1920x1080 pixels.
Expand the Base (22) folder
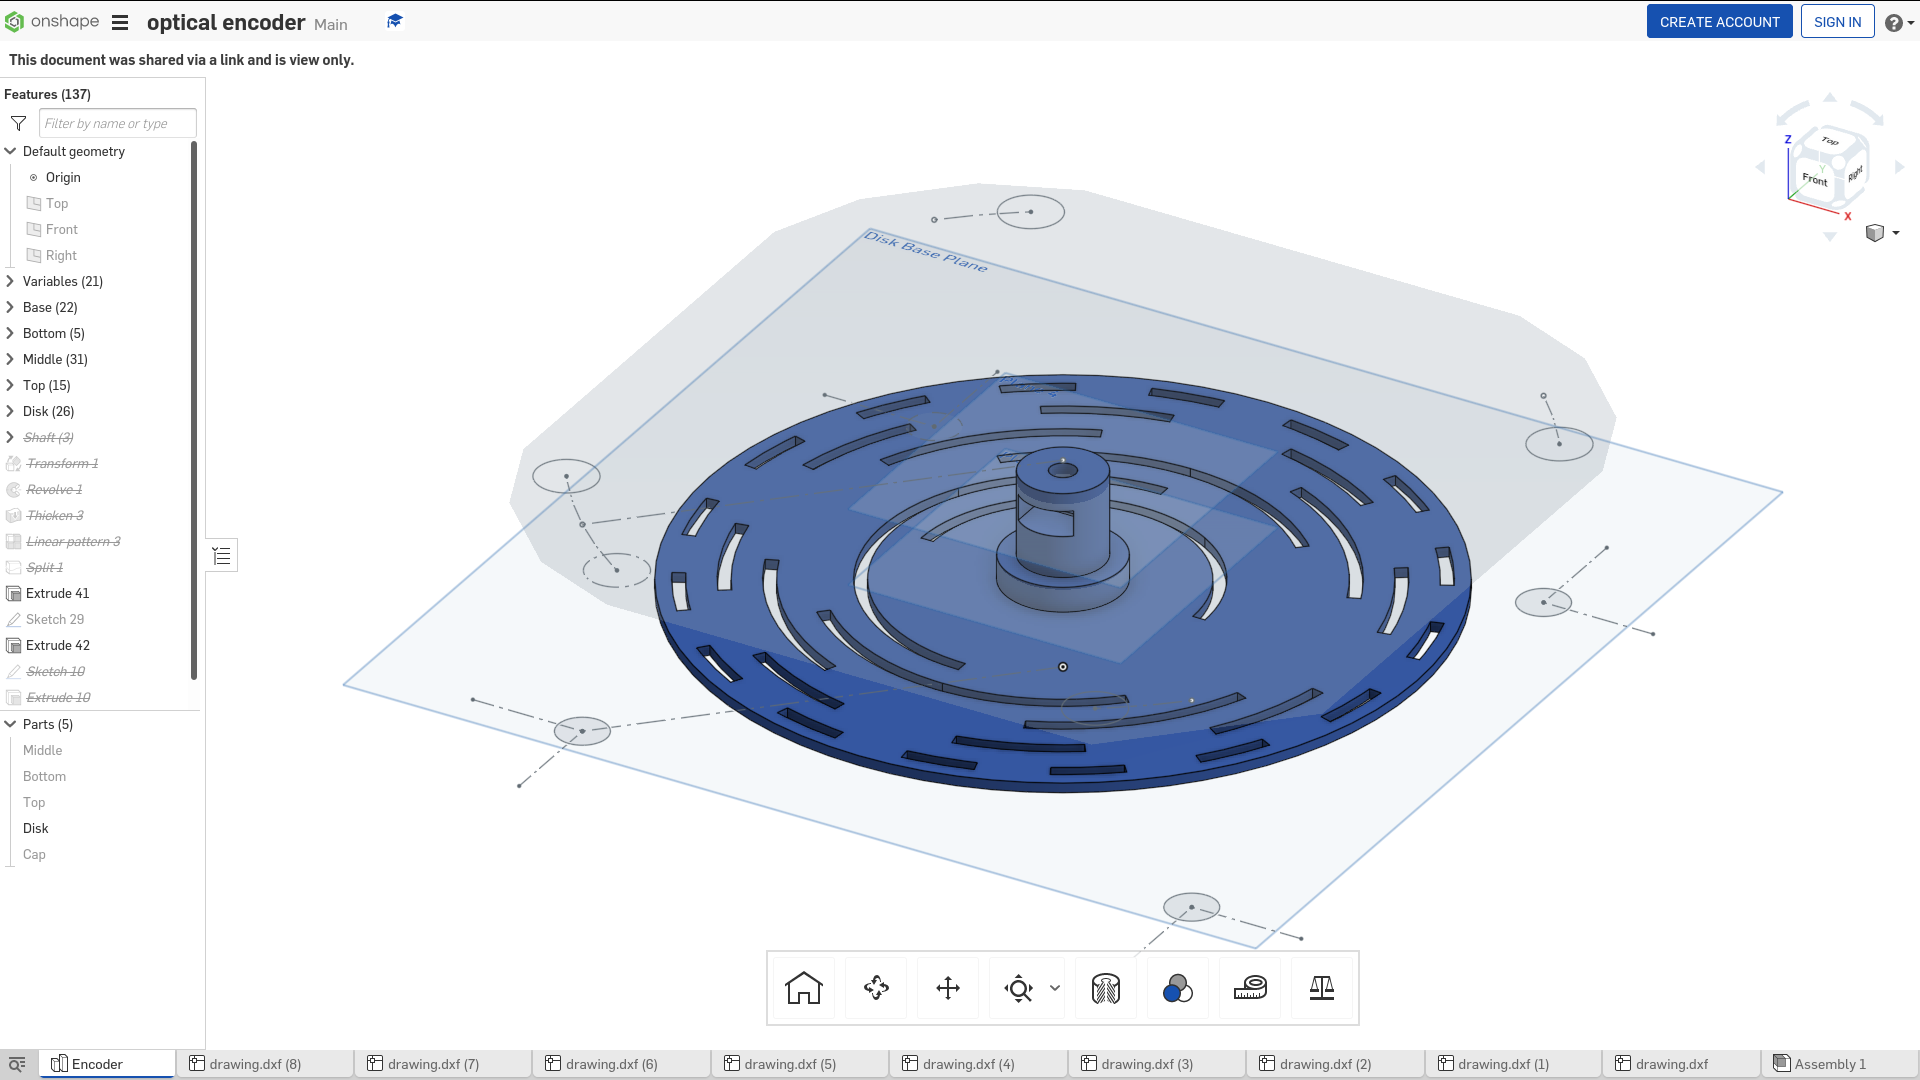11,307
